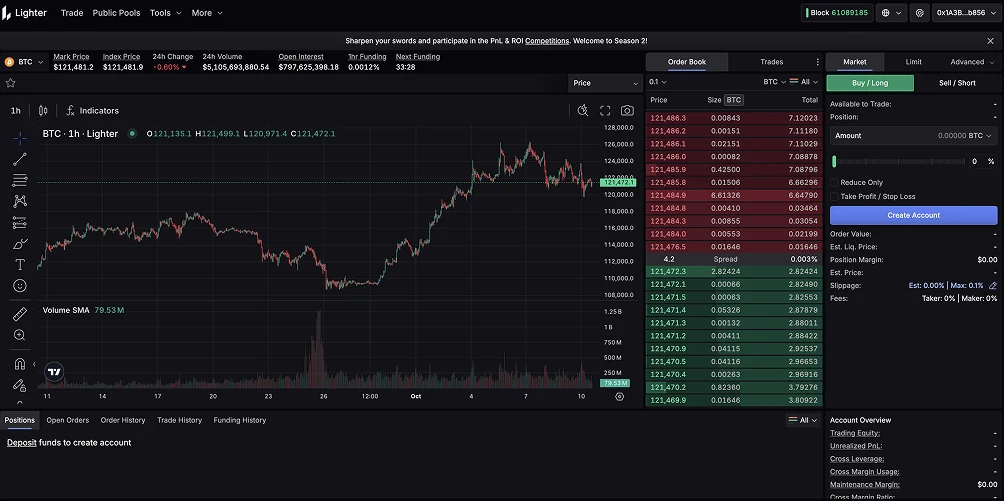Open the Trade page
This screenshot has height=501, width=1004.
click(x=72, y=13)
